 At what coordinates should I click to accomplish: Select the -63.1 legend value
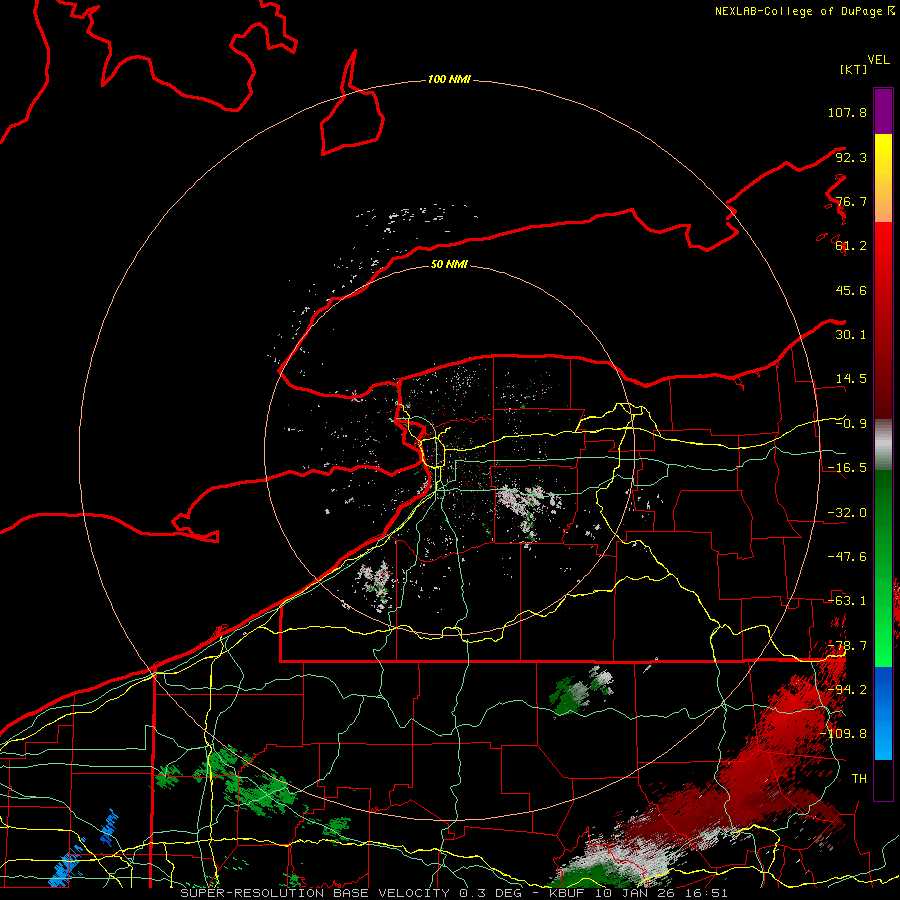pos(847,601)
